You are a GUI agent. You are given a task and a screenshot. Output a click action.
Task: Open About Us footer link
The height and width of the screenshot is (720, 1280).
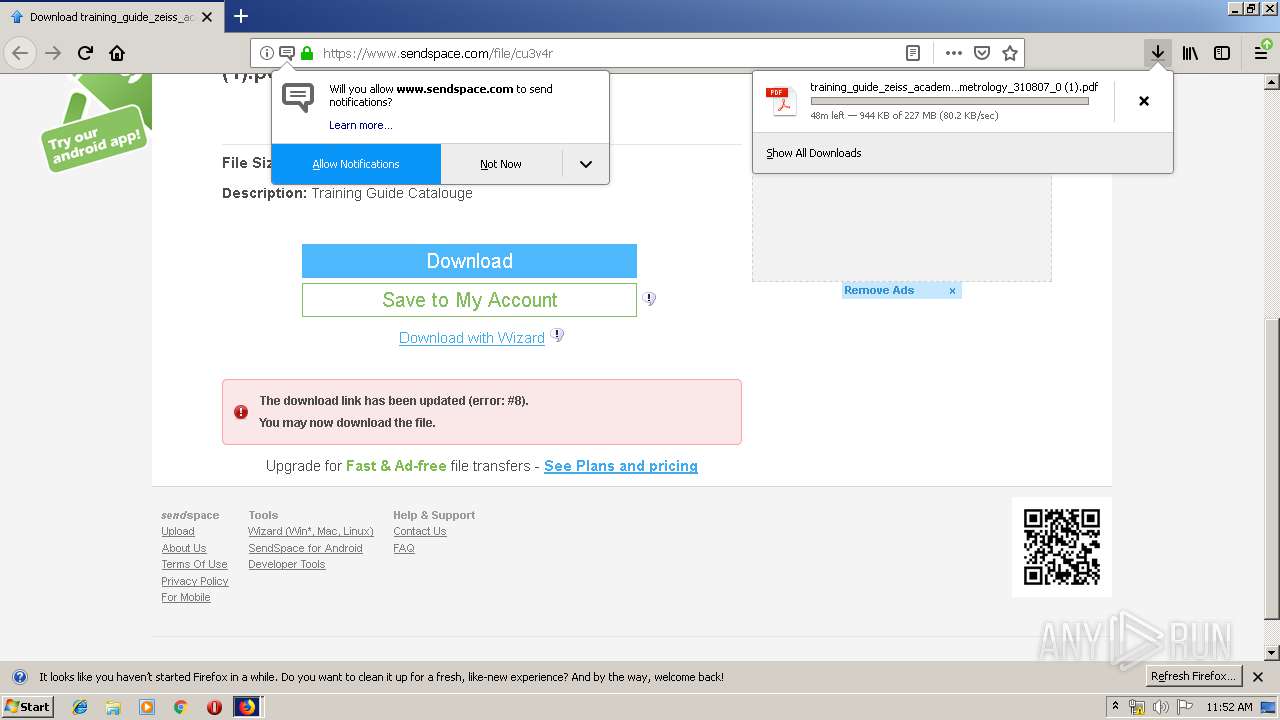point(184,548)
